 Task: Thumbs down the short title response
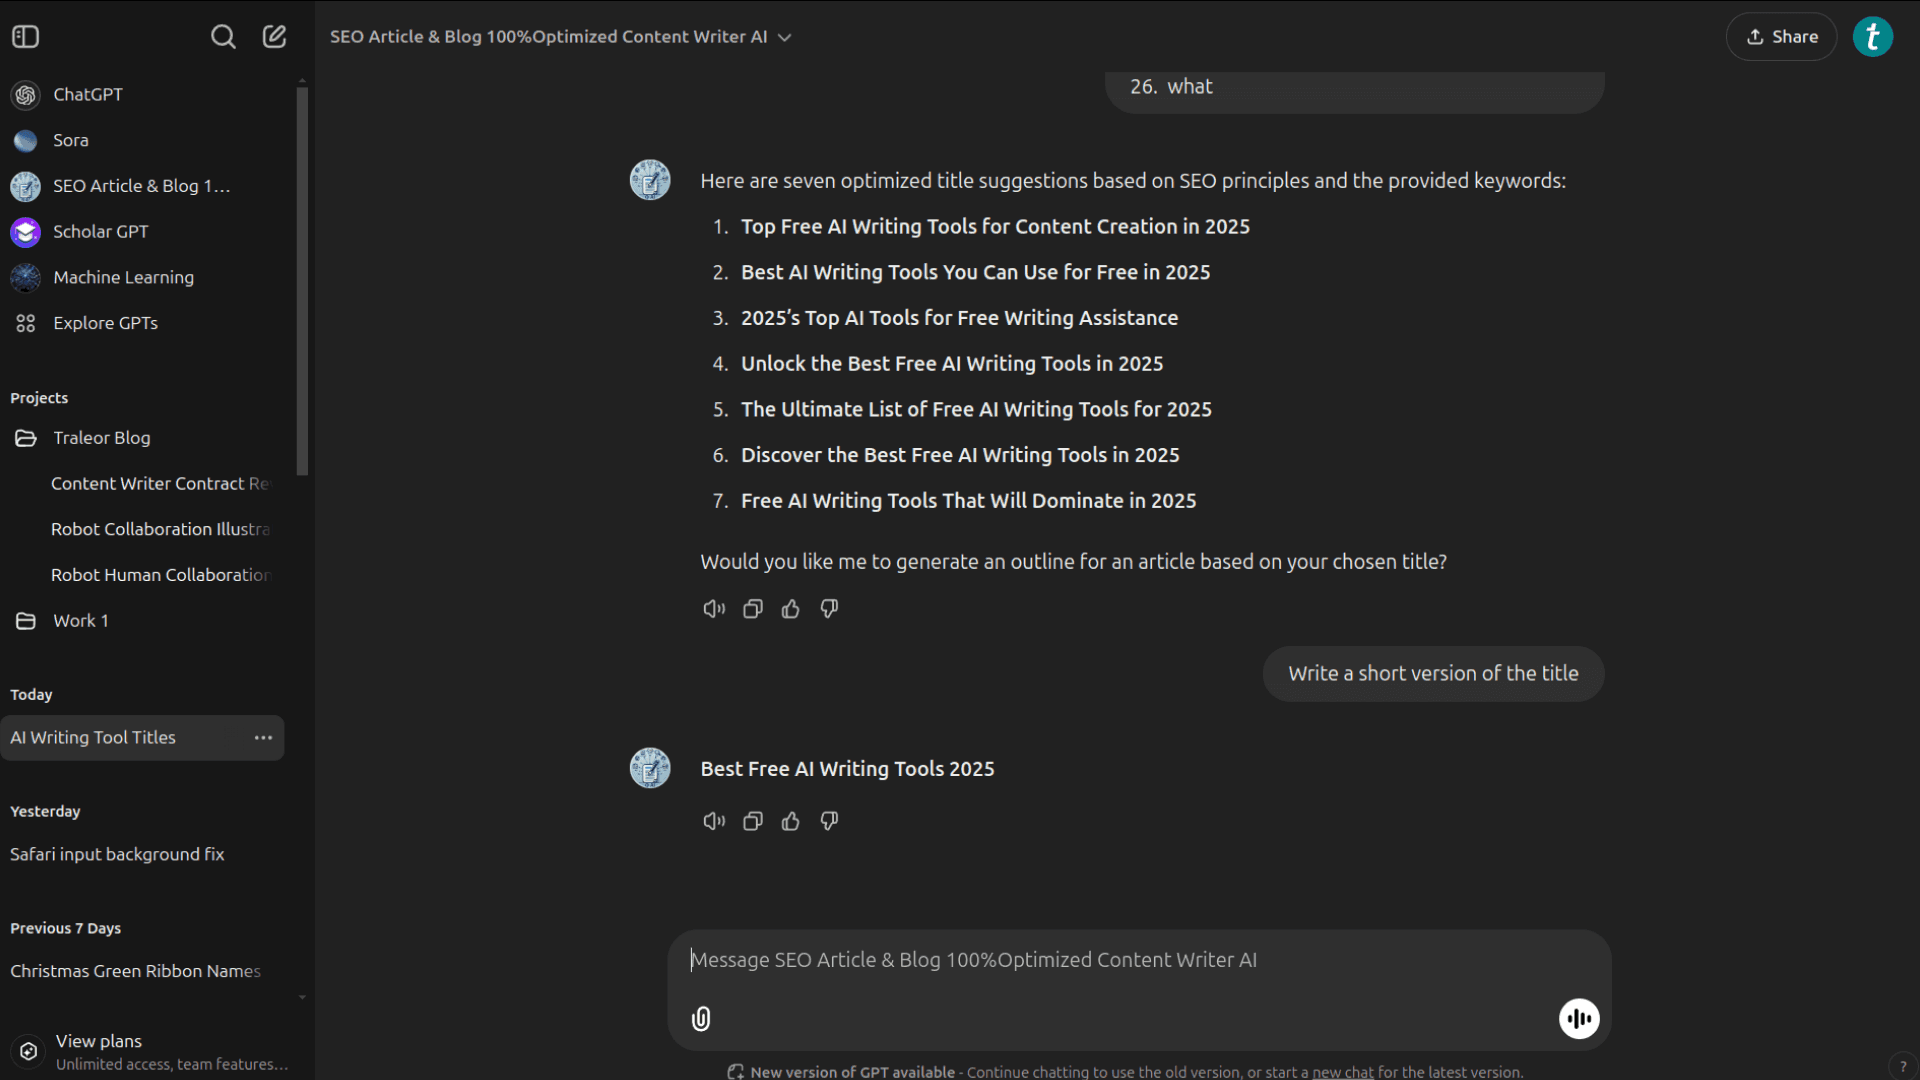(829, 820)
